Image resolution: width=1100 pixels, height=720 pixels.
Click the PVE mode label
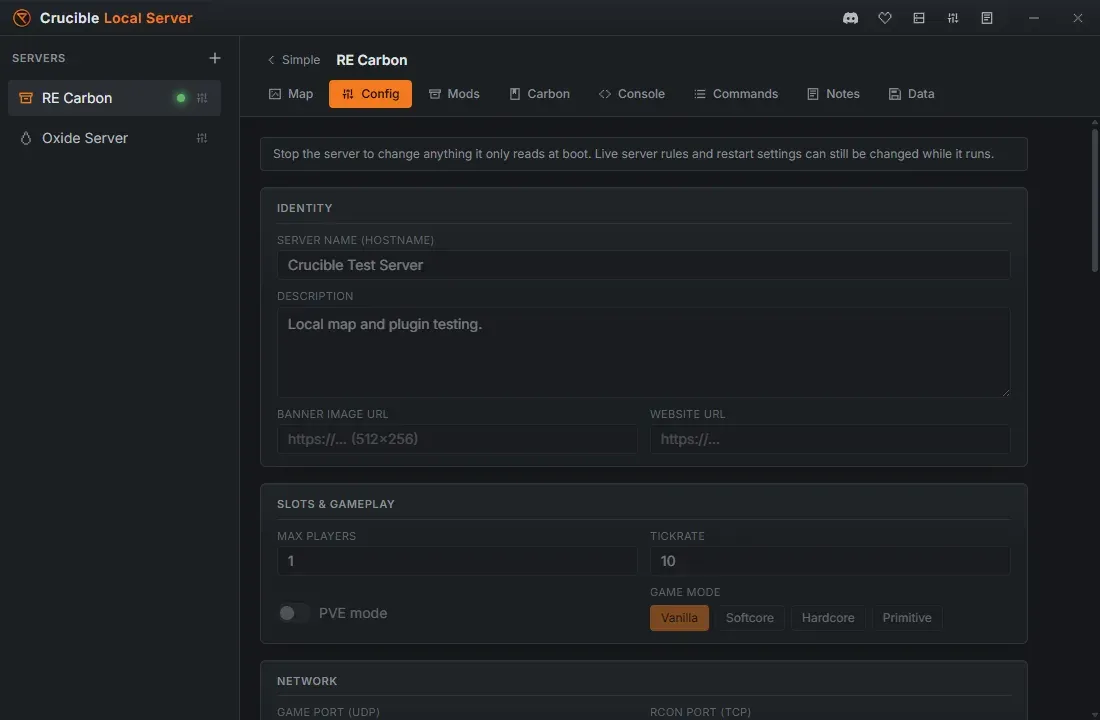(x=353, y=613)
